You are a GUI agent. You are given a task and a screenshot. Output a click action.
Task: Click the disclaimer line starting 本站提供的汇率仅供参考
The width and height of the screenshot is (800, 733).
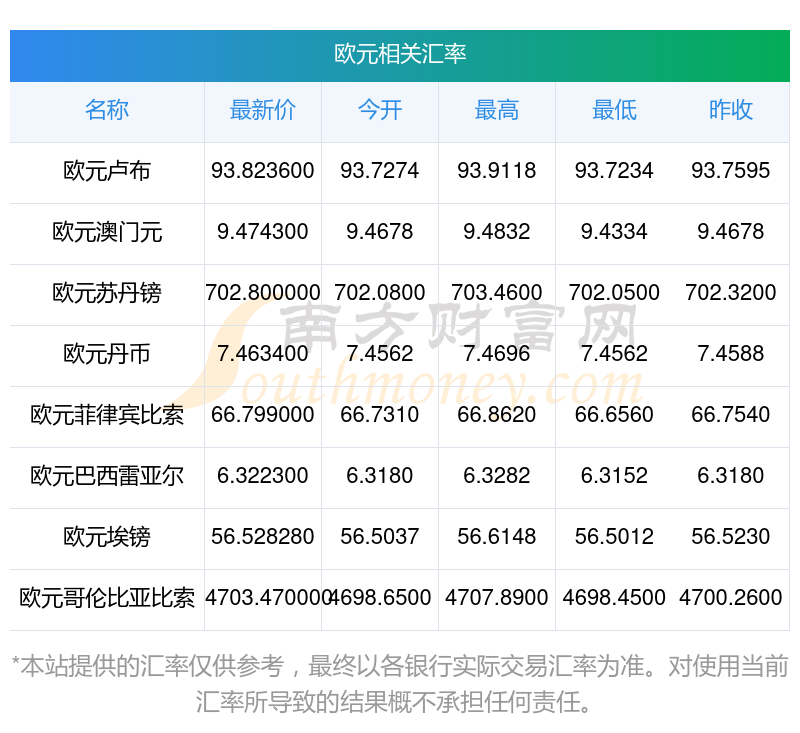[x=400, y=666]
